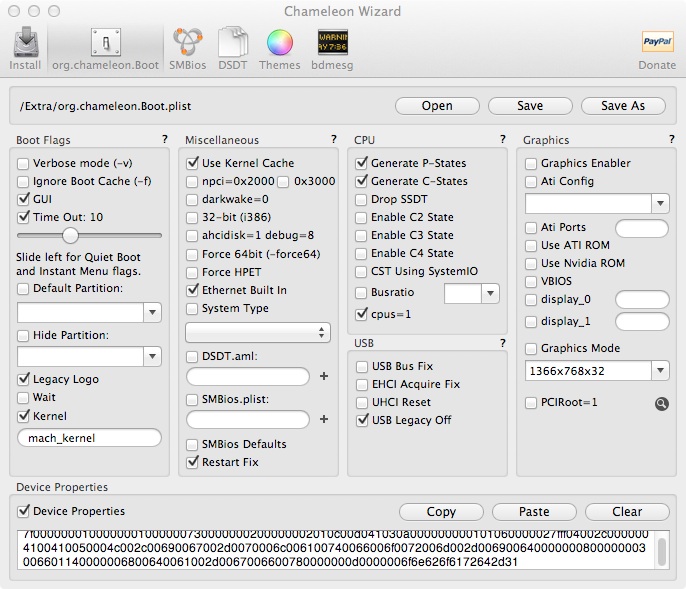Open Graphics section help question mark
The height and width of the screenshot is (589, 686).
coord(672,139)
